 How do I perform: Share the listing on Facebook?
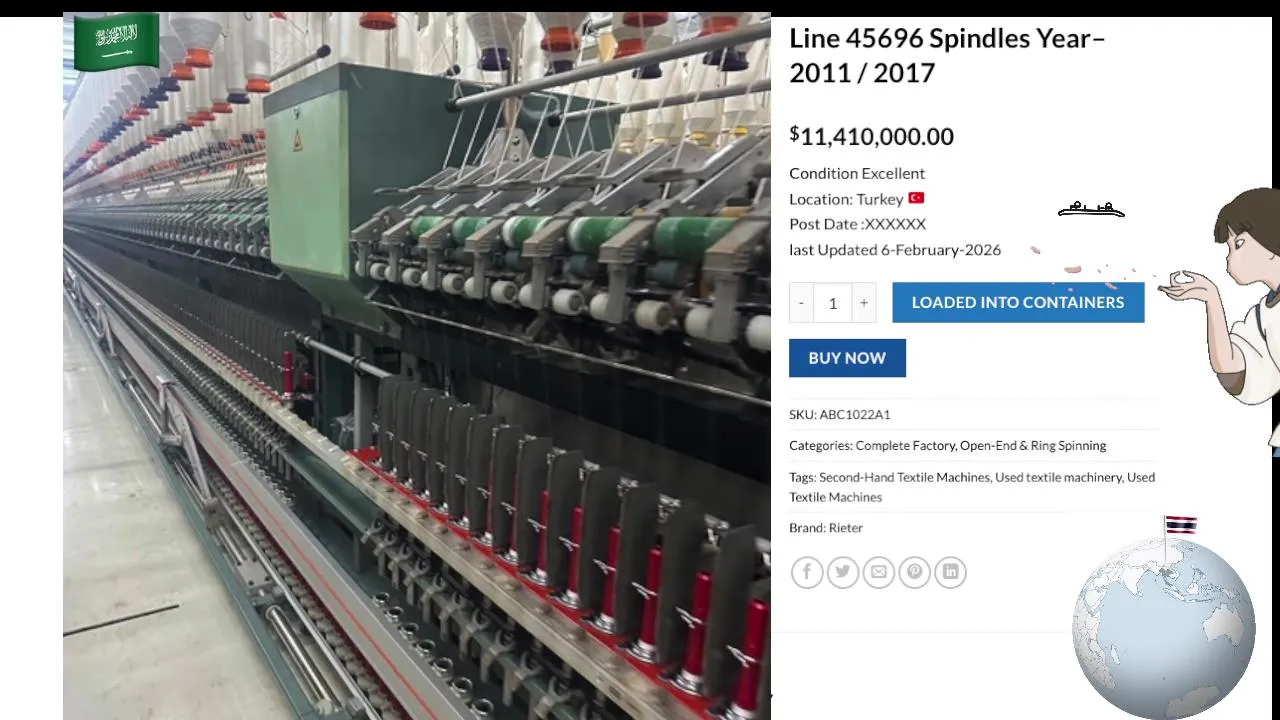[807, 572]
